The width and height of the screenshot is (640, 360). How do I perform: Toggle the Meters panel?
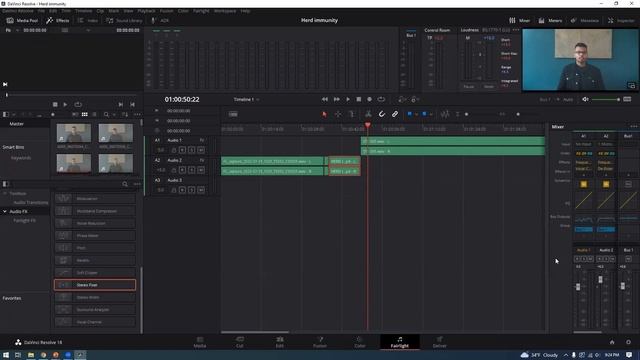tap(550, 20)
